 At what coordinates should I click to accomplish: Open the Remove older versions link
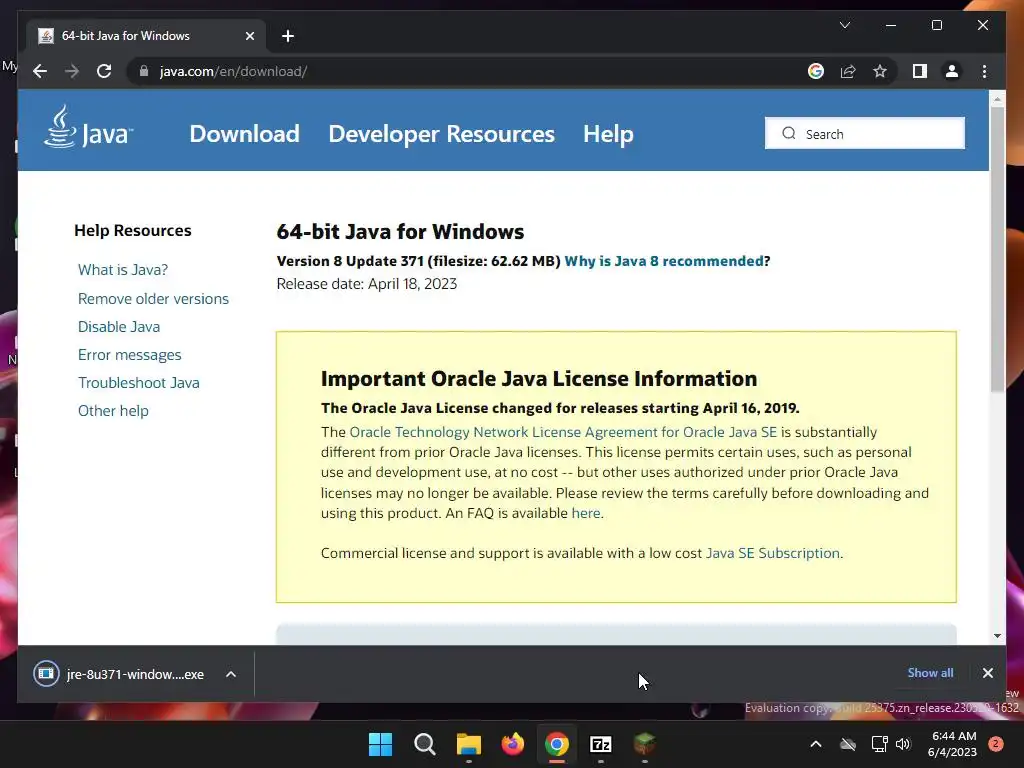coord(153,298)
